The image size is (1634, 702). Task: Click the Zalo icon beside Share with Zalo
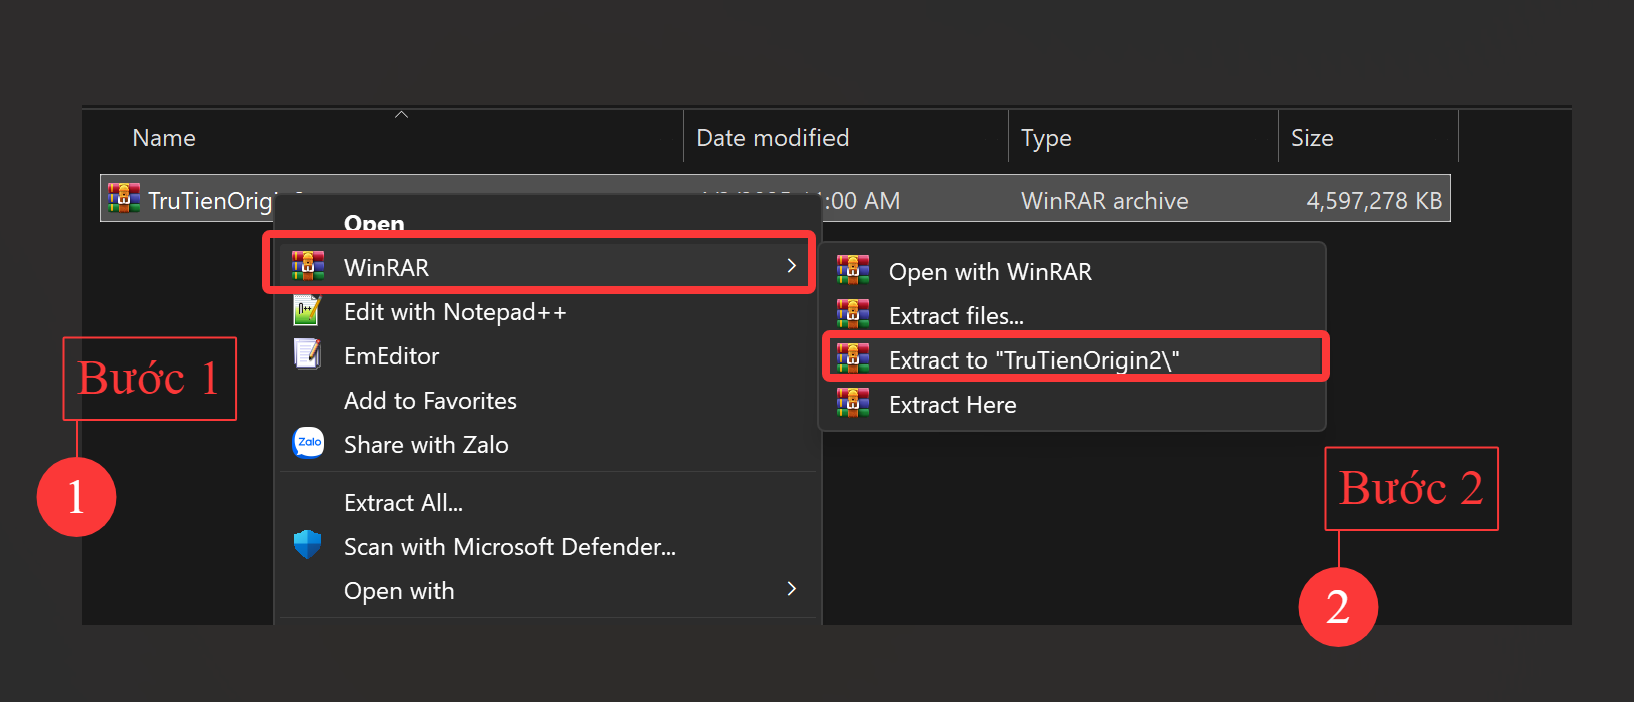308,442
